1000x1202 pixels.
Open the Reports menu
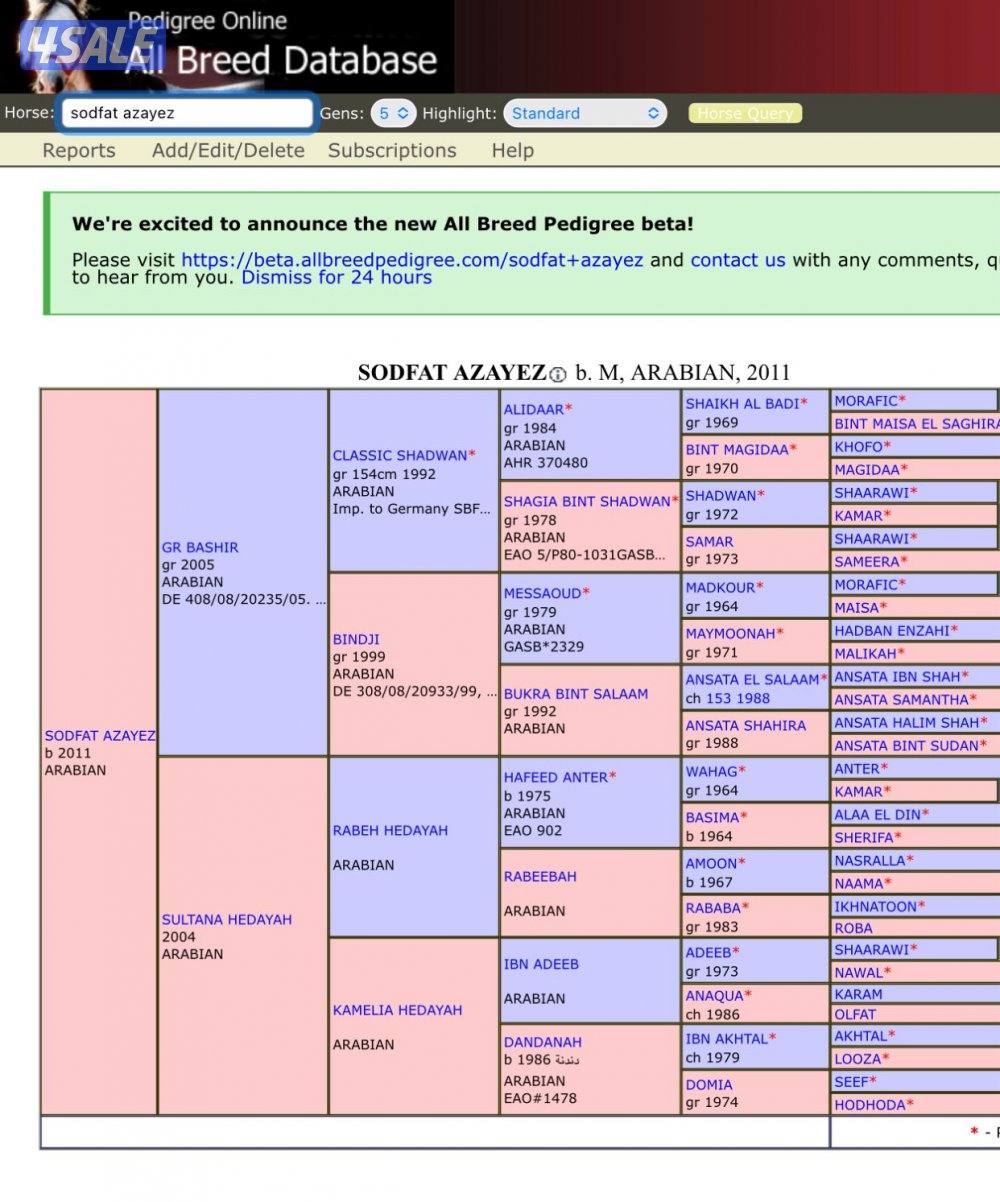pos(78,150)
